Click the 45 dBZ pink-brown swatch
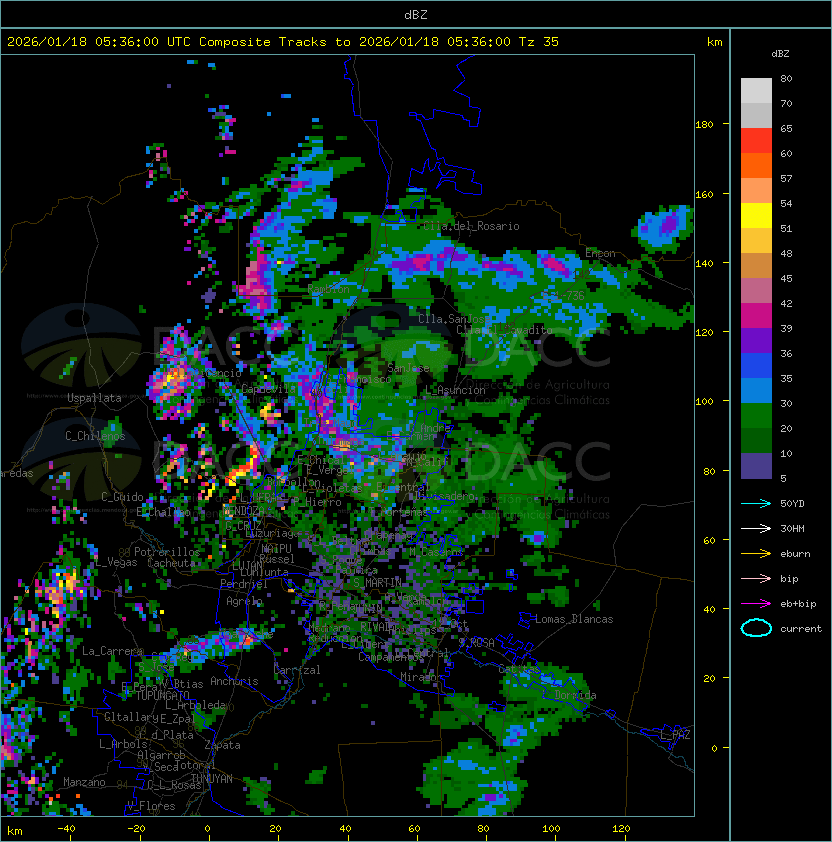This screenshot has height=842, width=832. (x=756, y=291)
